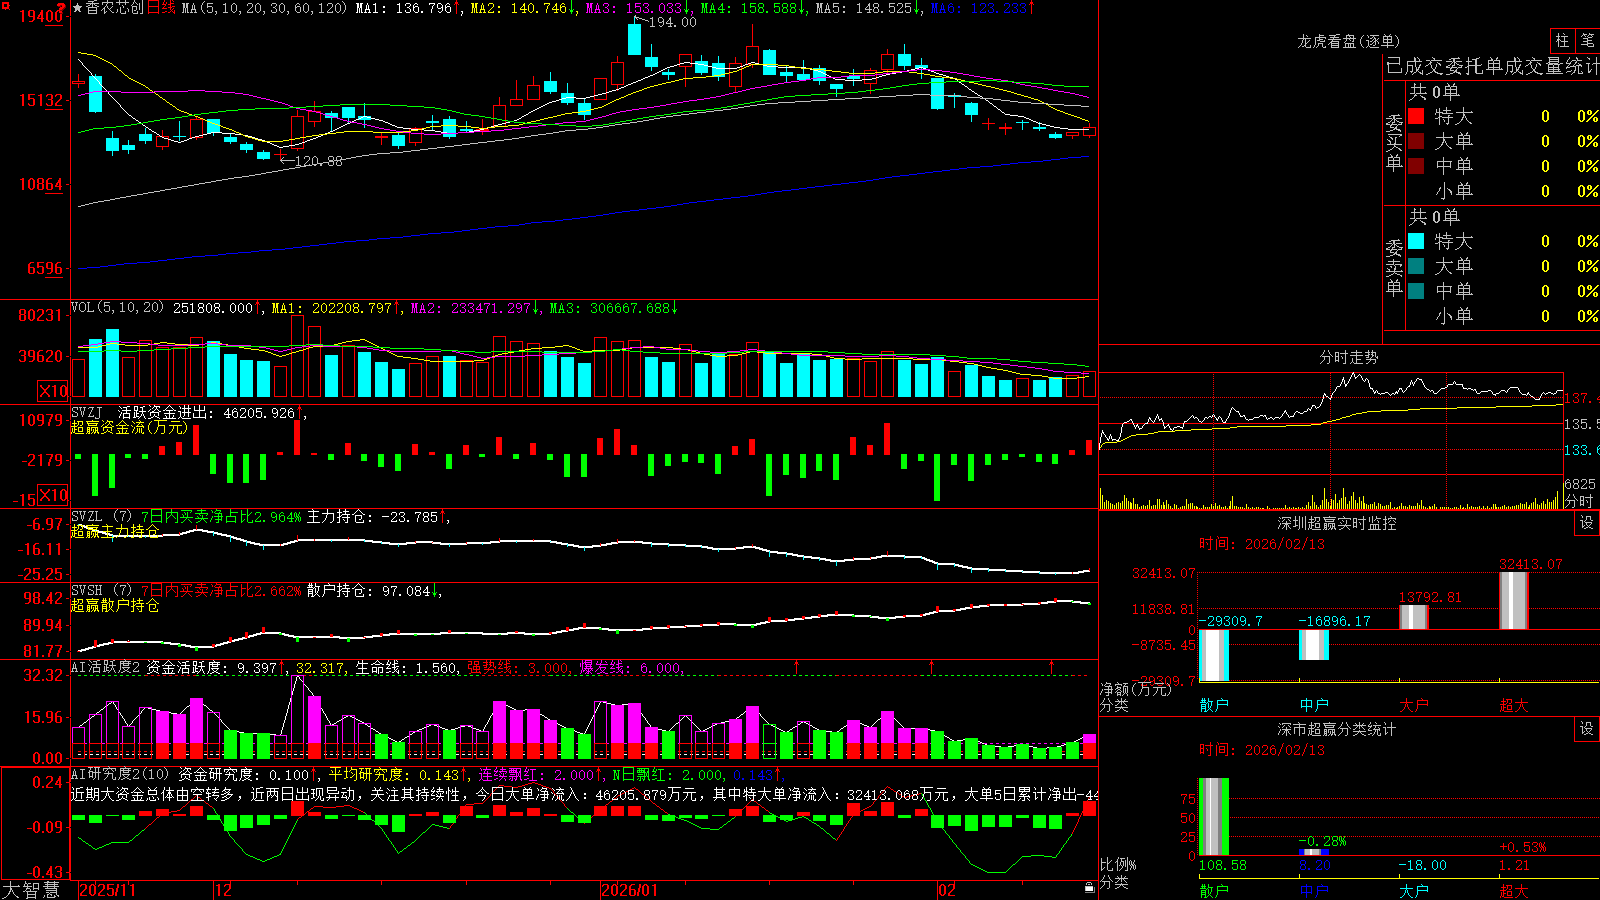
Task: Click the SVZJ indicator name label
Action: point(86,412)
